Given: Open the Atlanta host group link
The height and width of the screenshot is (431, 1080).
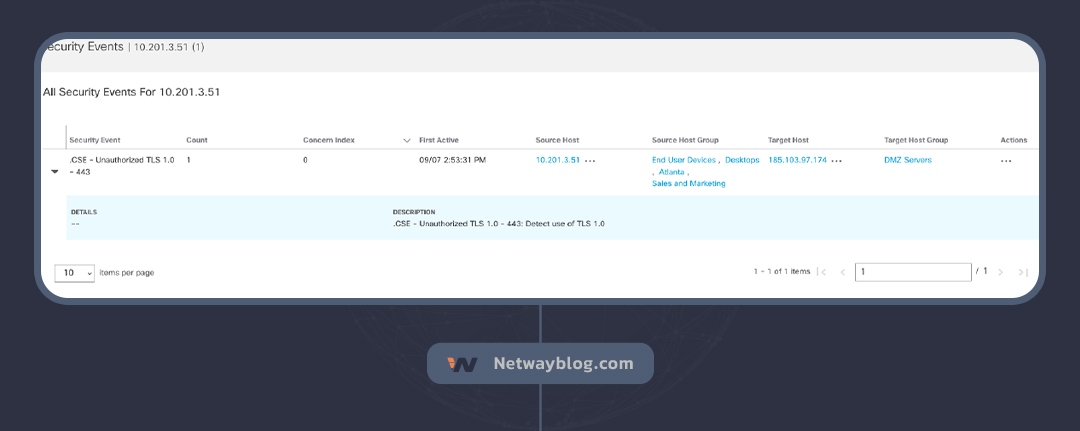Looking at the screenshot, I should [671, 172].
